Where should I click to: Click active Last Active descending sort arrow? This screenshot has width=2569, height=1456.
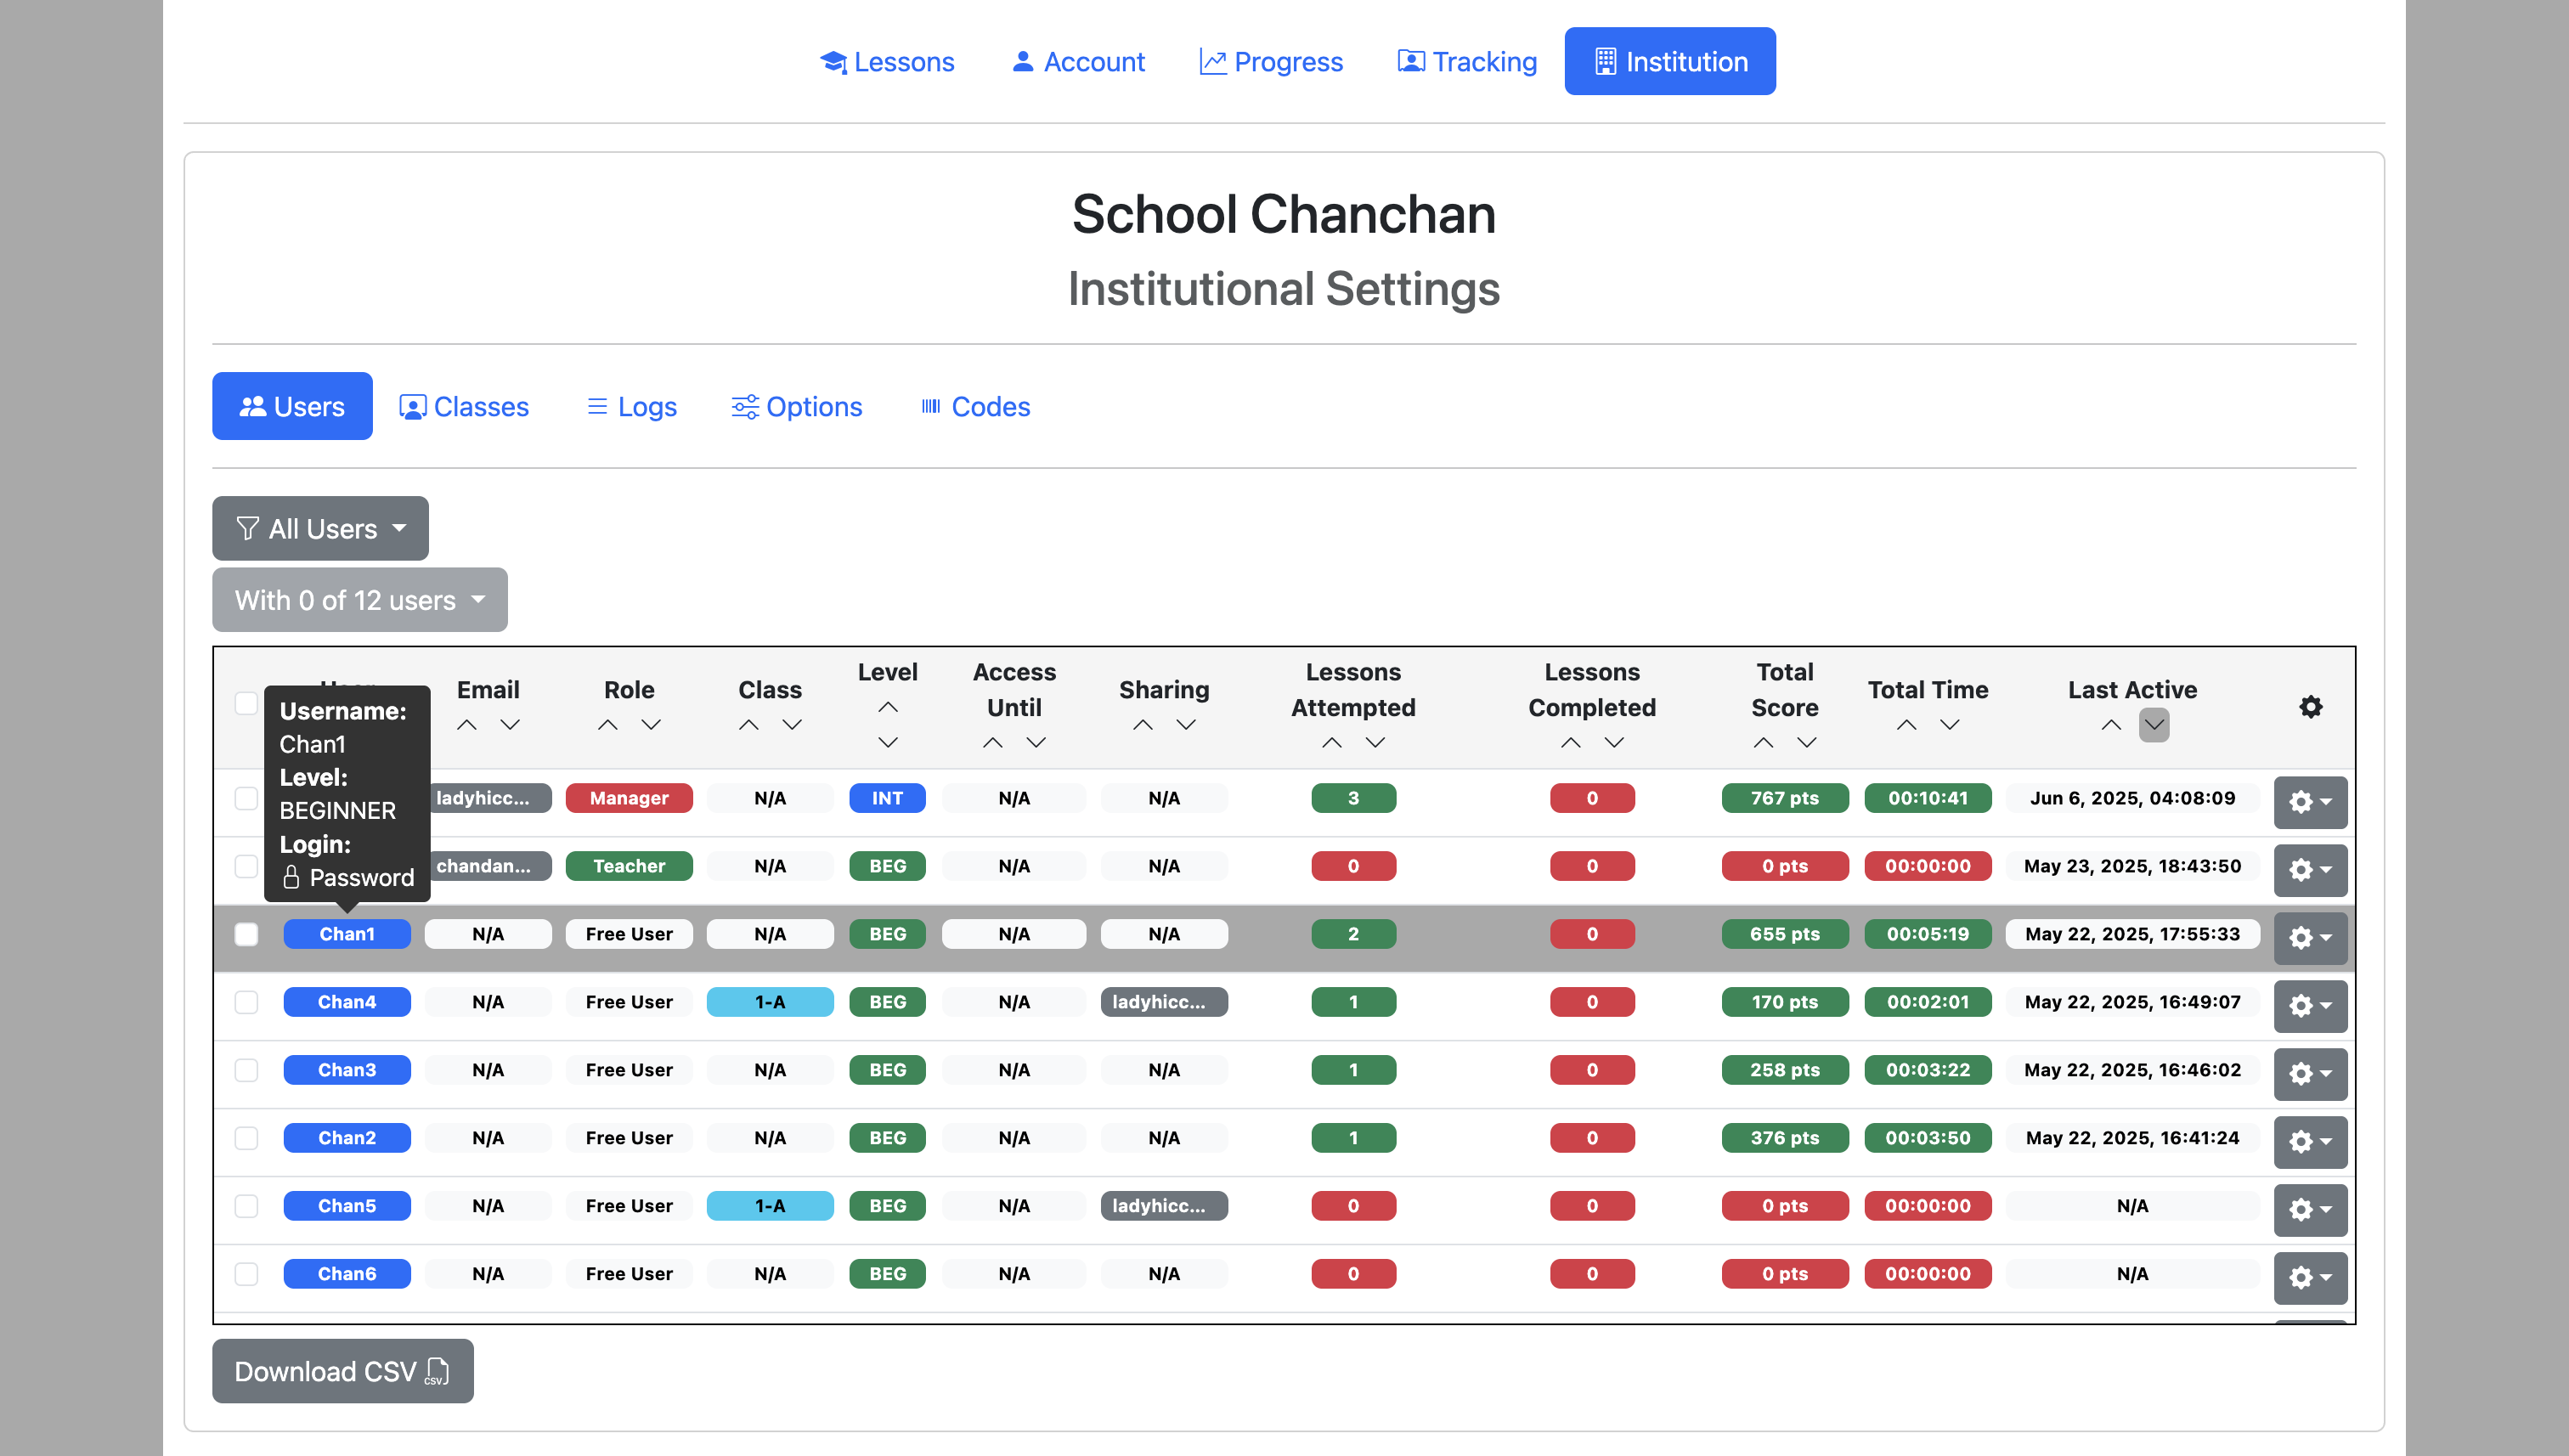tap(2154, 725)
